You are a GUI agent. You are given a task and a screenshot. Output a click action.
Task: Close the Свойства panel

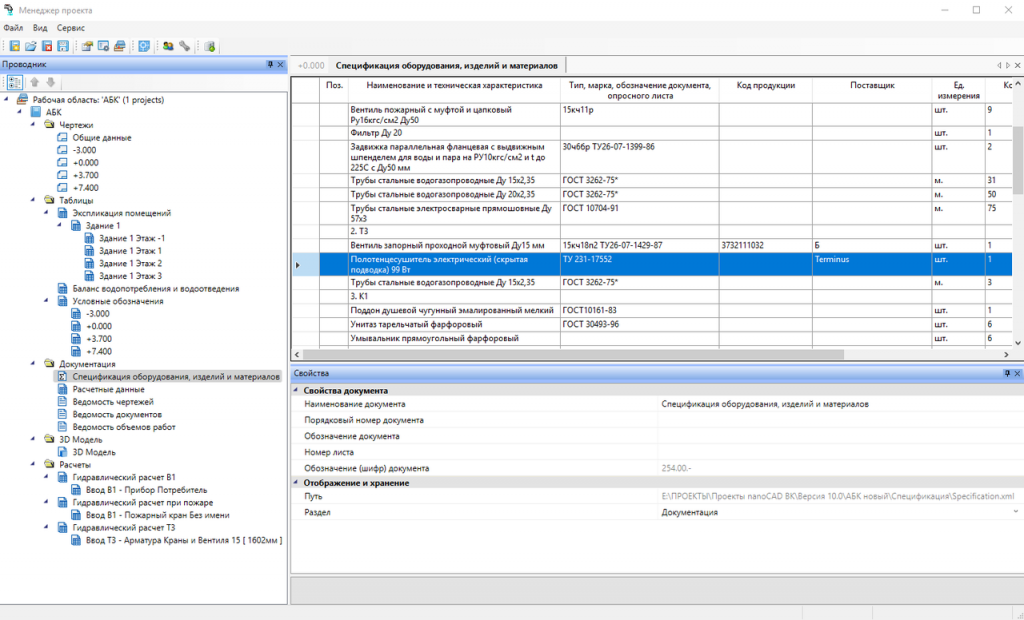coord(1017,373)
